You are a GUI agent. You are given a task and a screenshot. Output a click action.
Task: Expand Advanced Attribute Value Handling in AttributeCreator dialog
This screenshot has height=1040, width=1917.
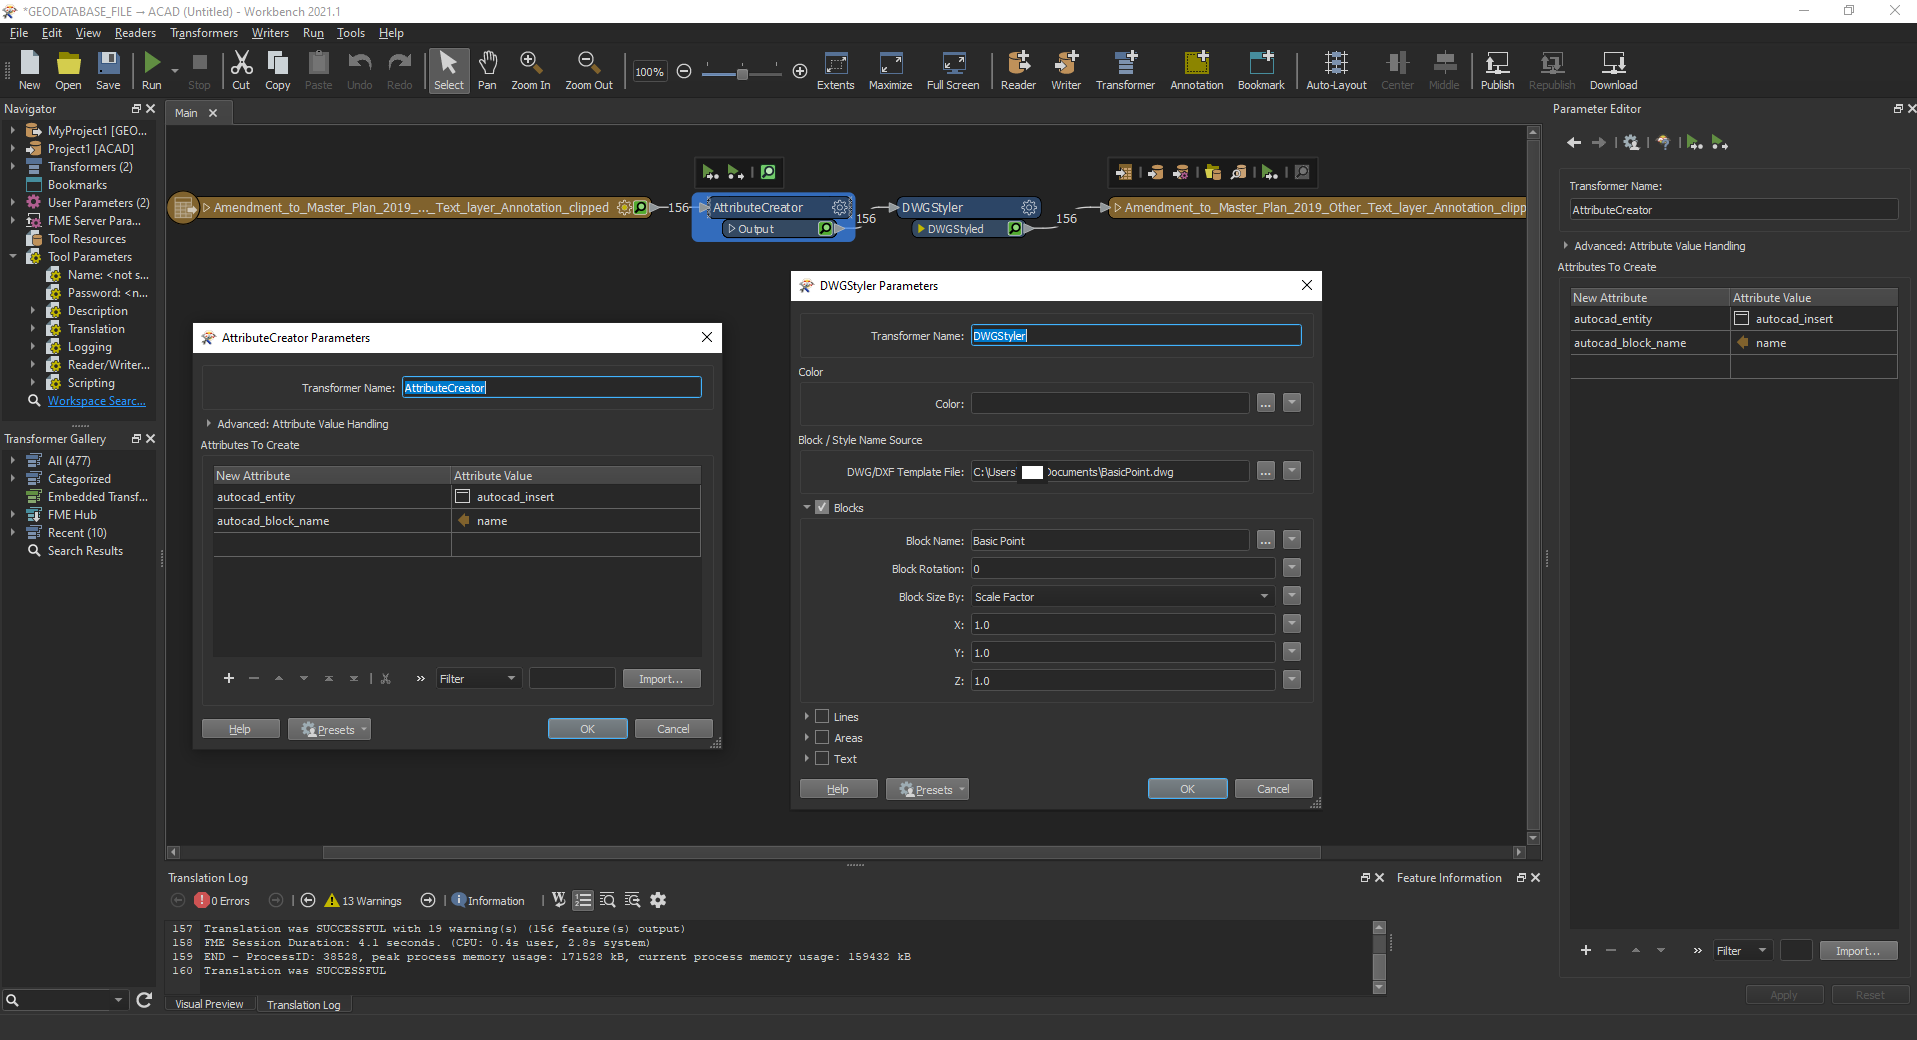(209, 424)
